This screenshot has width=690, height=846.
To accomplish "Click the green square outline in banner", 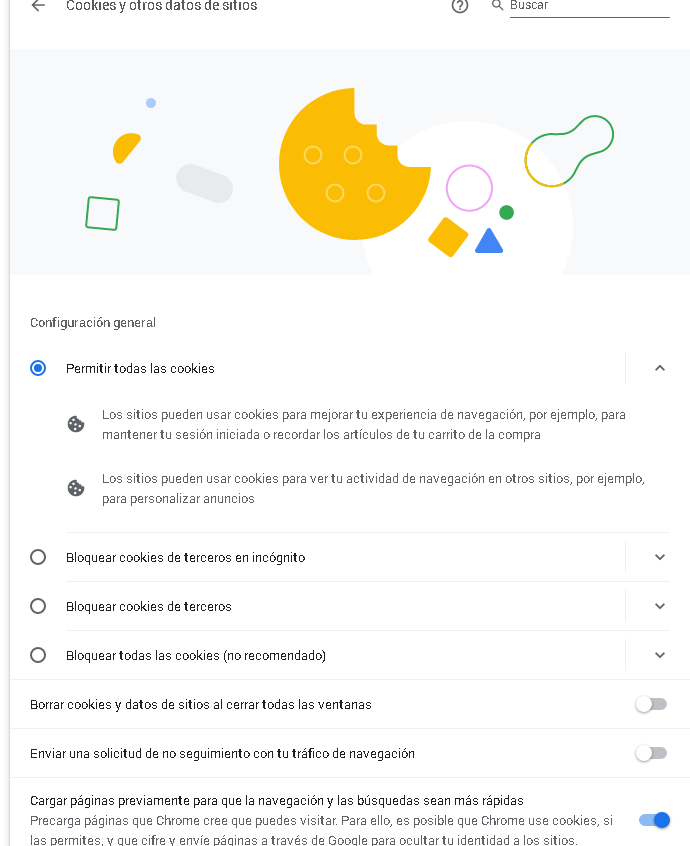I will click(x=103, y=214).
